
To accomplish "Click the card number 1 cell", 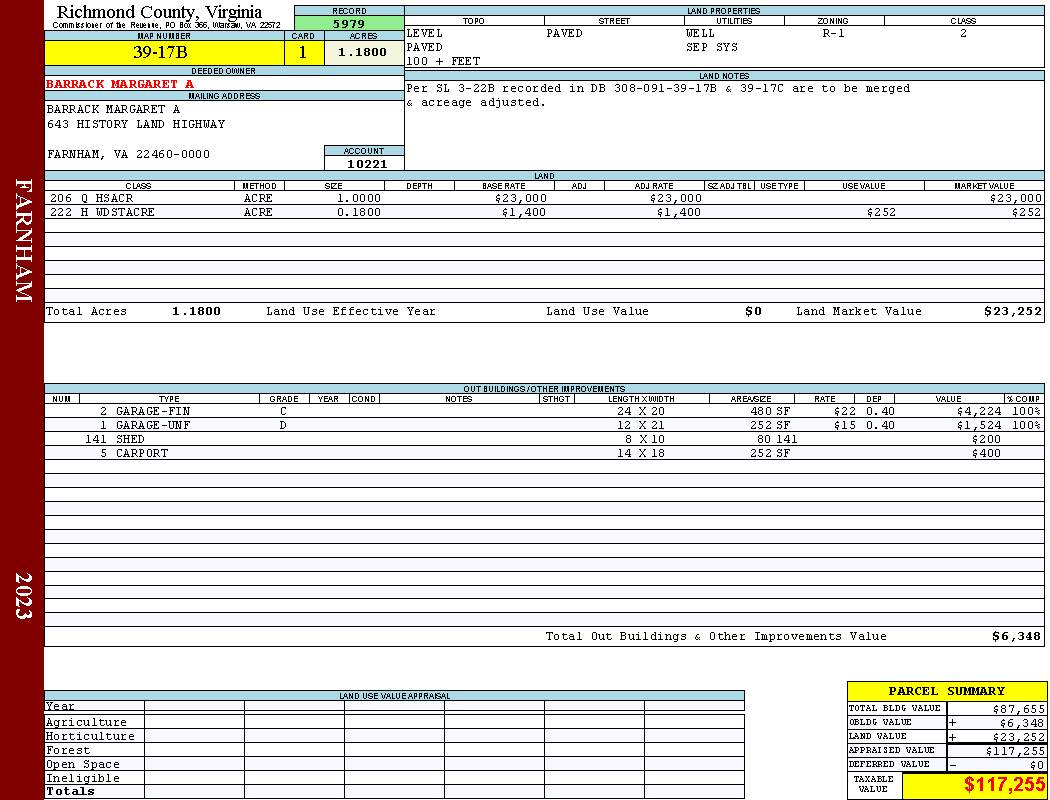I will [x=303, y=52].
